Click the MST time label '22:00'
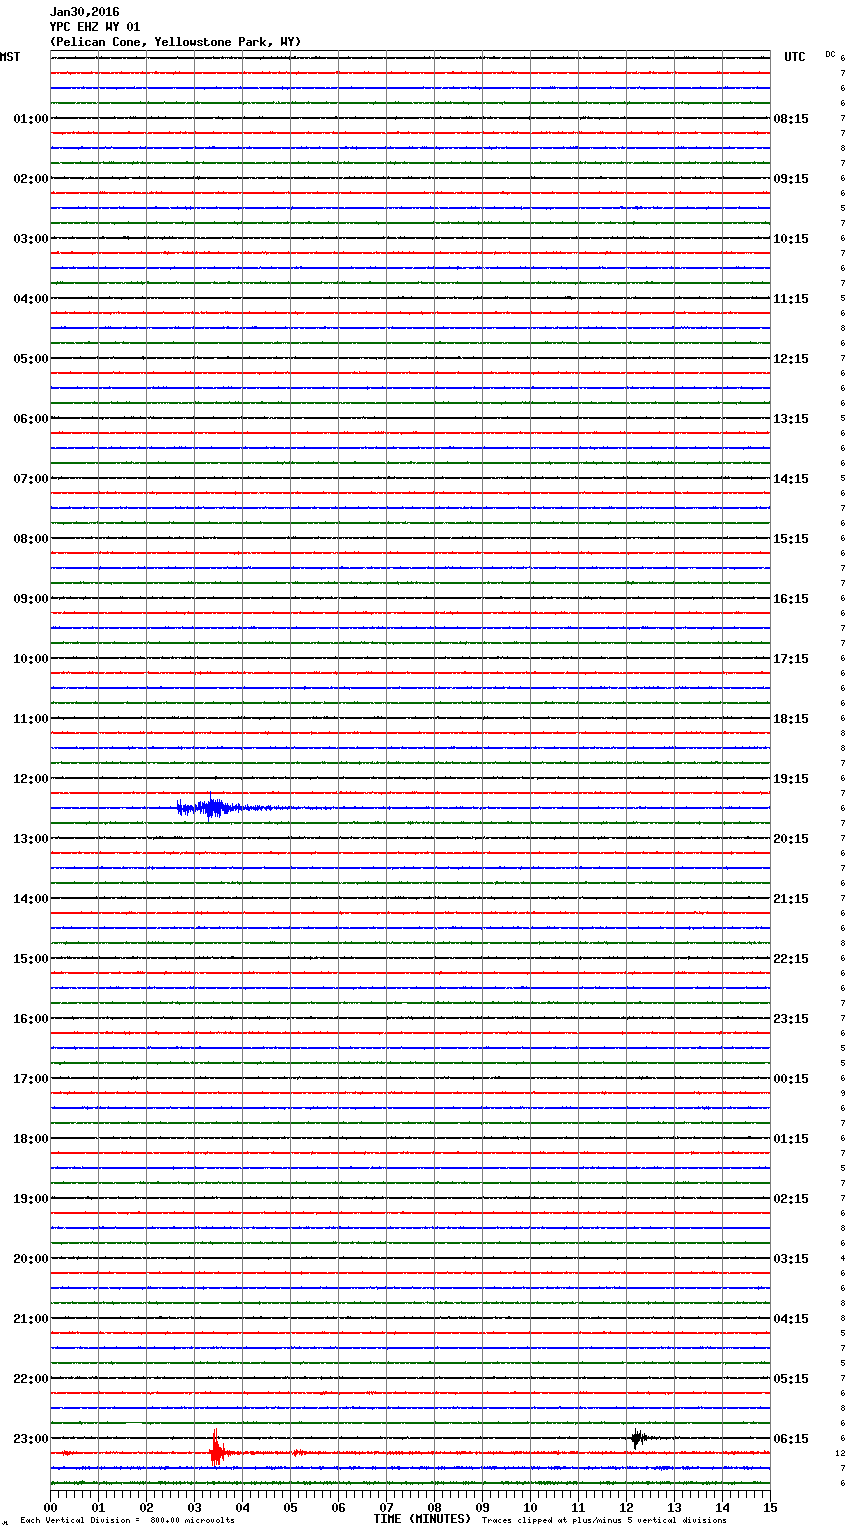The width and height of the screenshot is (850, 1534). coord(31,1379)
